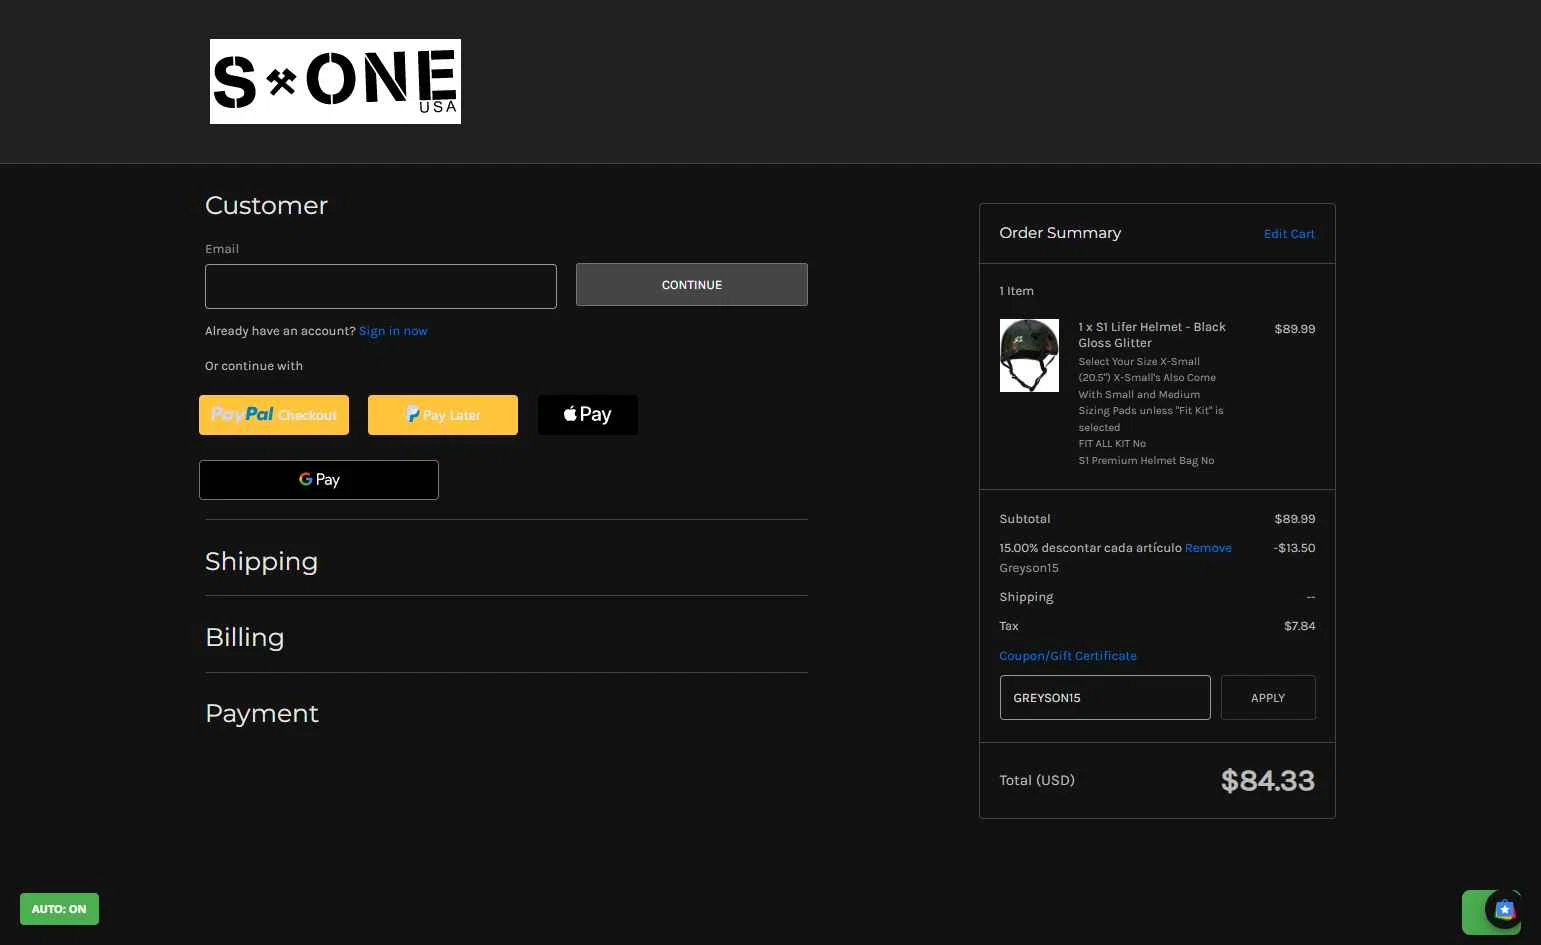Click the Billing section heading
The height and width of the screenshot is (945, 1541).
245,637
